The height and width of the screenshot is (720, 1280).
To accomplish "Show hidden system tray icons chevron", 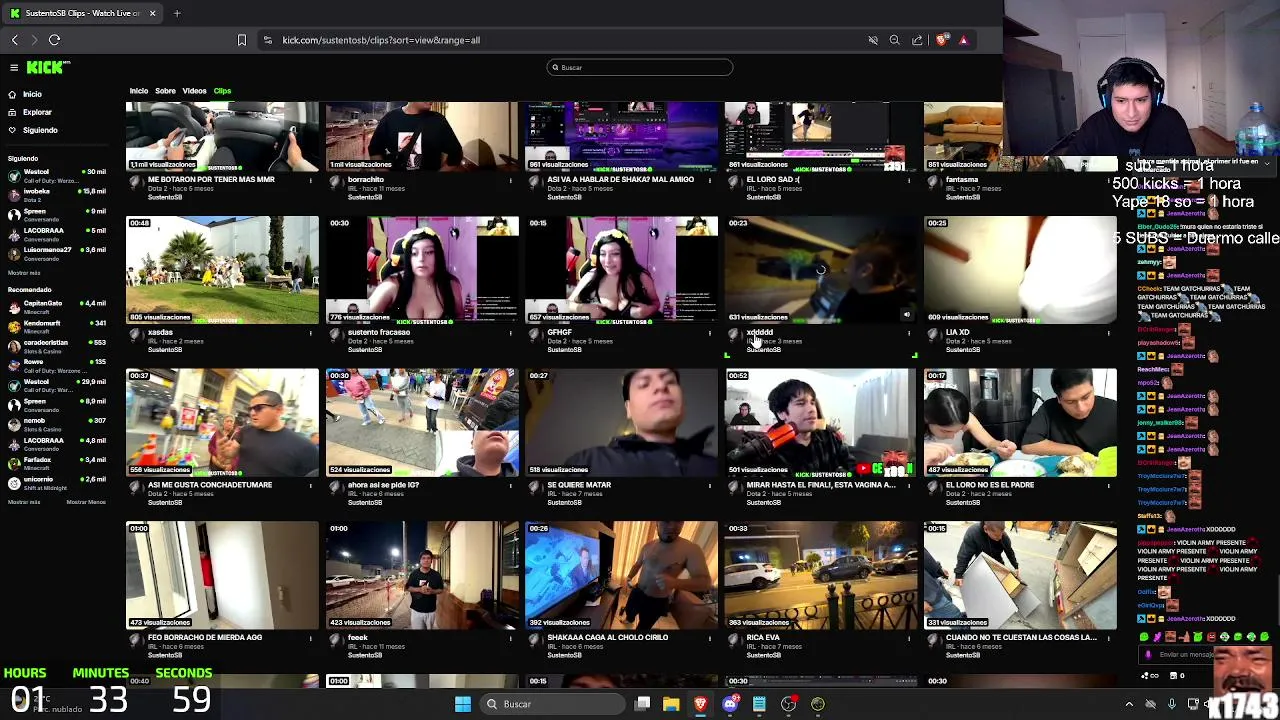I will pyautogui.click(x=1129, y=704).
